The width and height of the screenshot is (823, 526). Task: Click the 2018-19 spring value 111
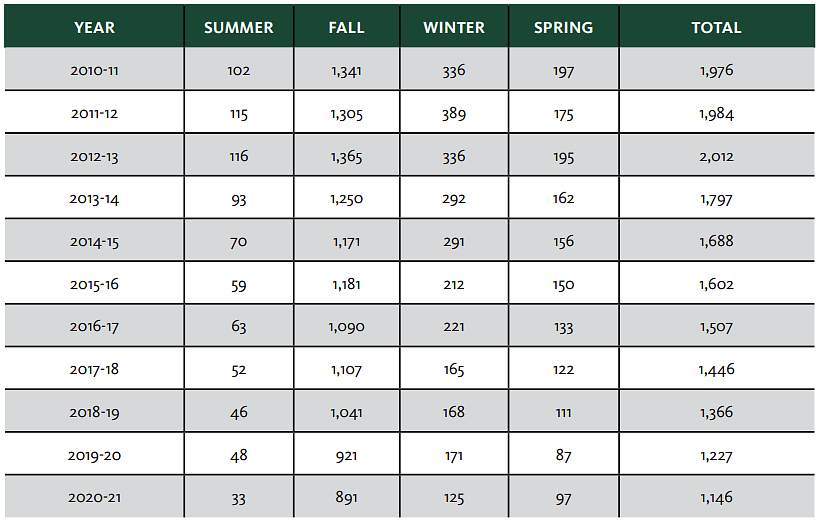[563, 412]
